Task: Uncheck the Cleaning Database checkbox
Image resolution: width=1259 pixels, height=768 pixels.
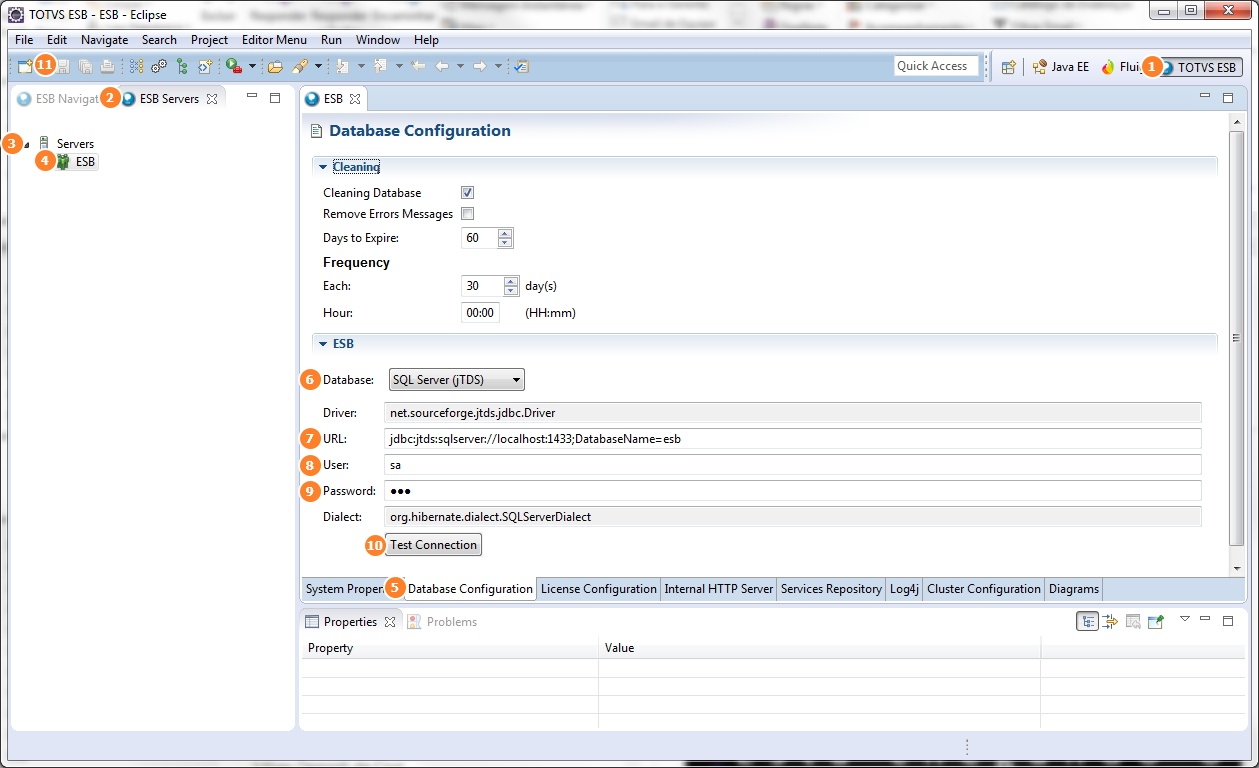Action: 467,193
